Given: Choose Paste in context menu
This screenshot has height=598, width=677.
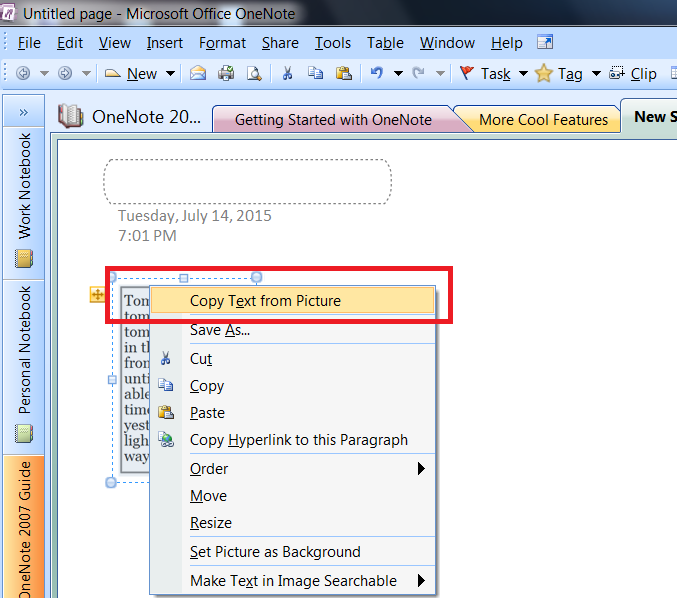Looking at the screenshot, I should [292, 413].
